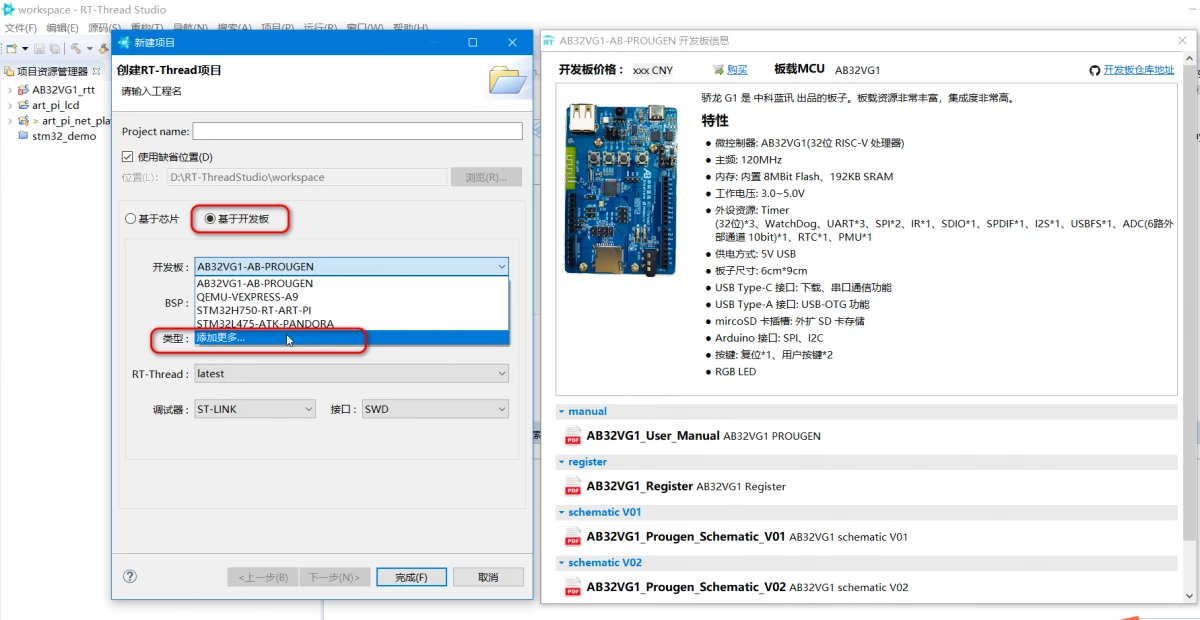Viewport: 1200px width, 620px height.
Task: Click the PDF icon for AB32VG1_Prougen_Schematic_V02
Action: [x=573, y=587]
